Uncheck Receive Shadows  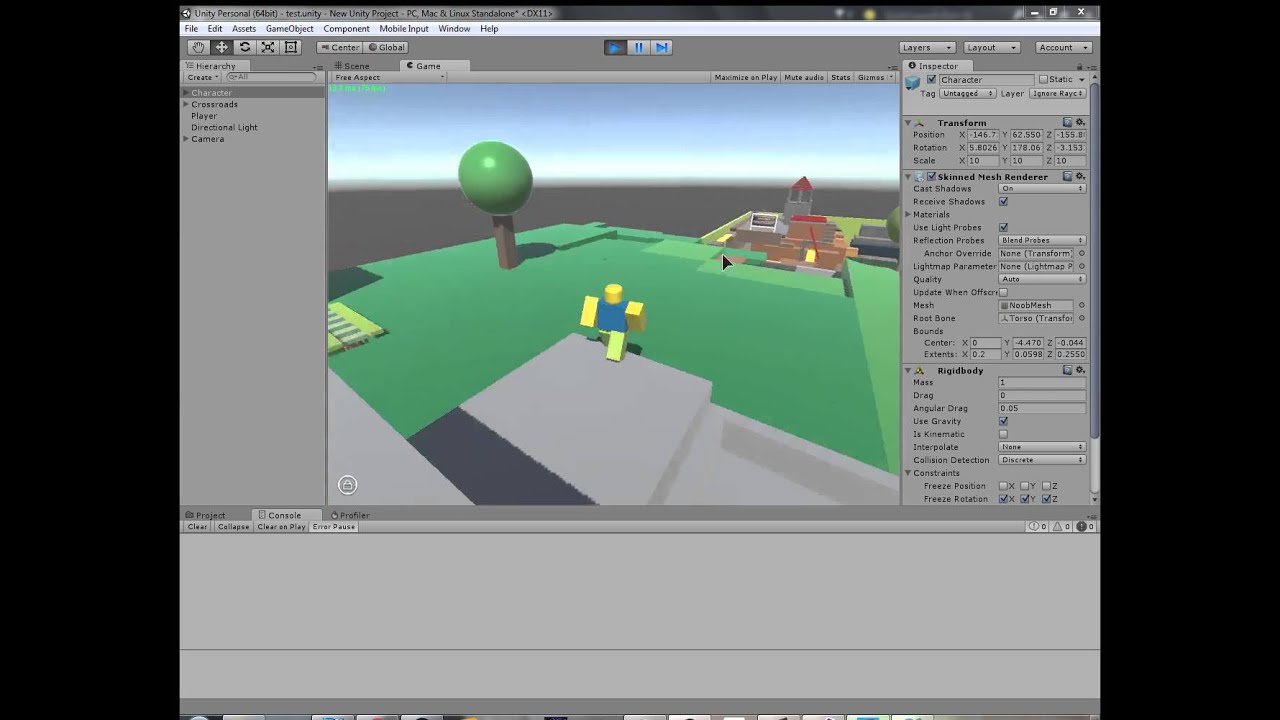(x=1003, y=201)
